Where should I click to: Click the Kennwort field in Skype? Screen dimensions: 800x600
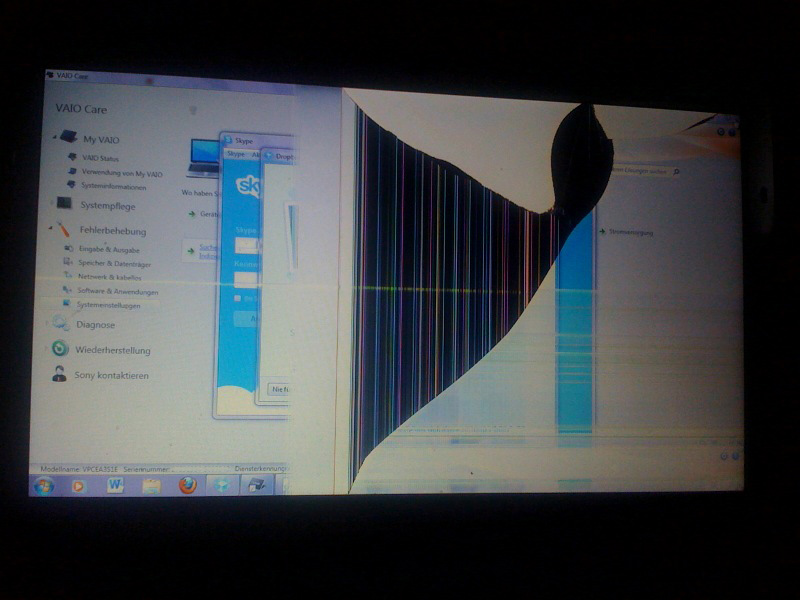coord(246,280)
